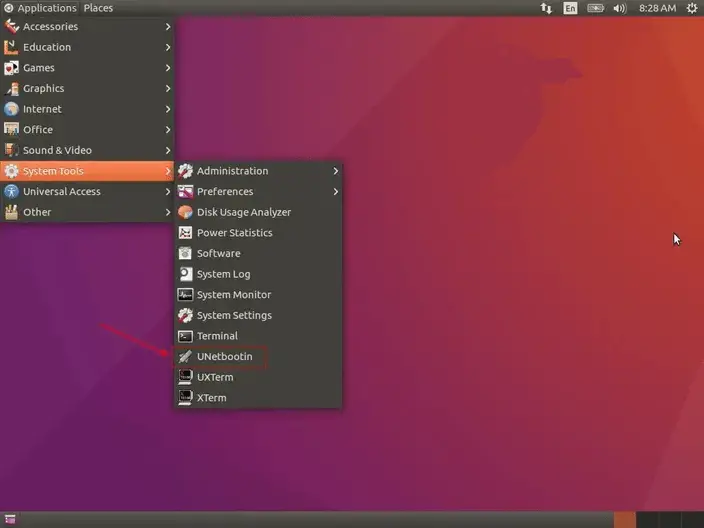Expand the Office submenu arrow

coord(168,130)
